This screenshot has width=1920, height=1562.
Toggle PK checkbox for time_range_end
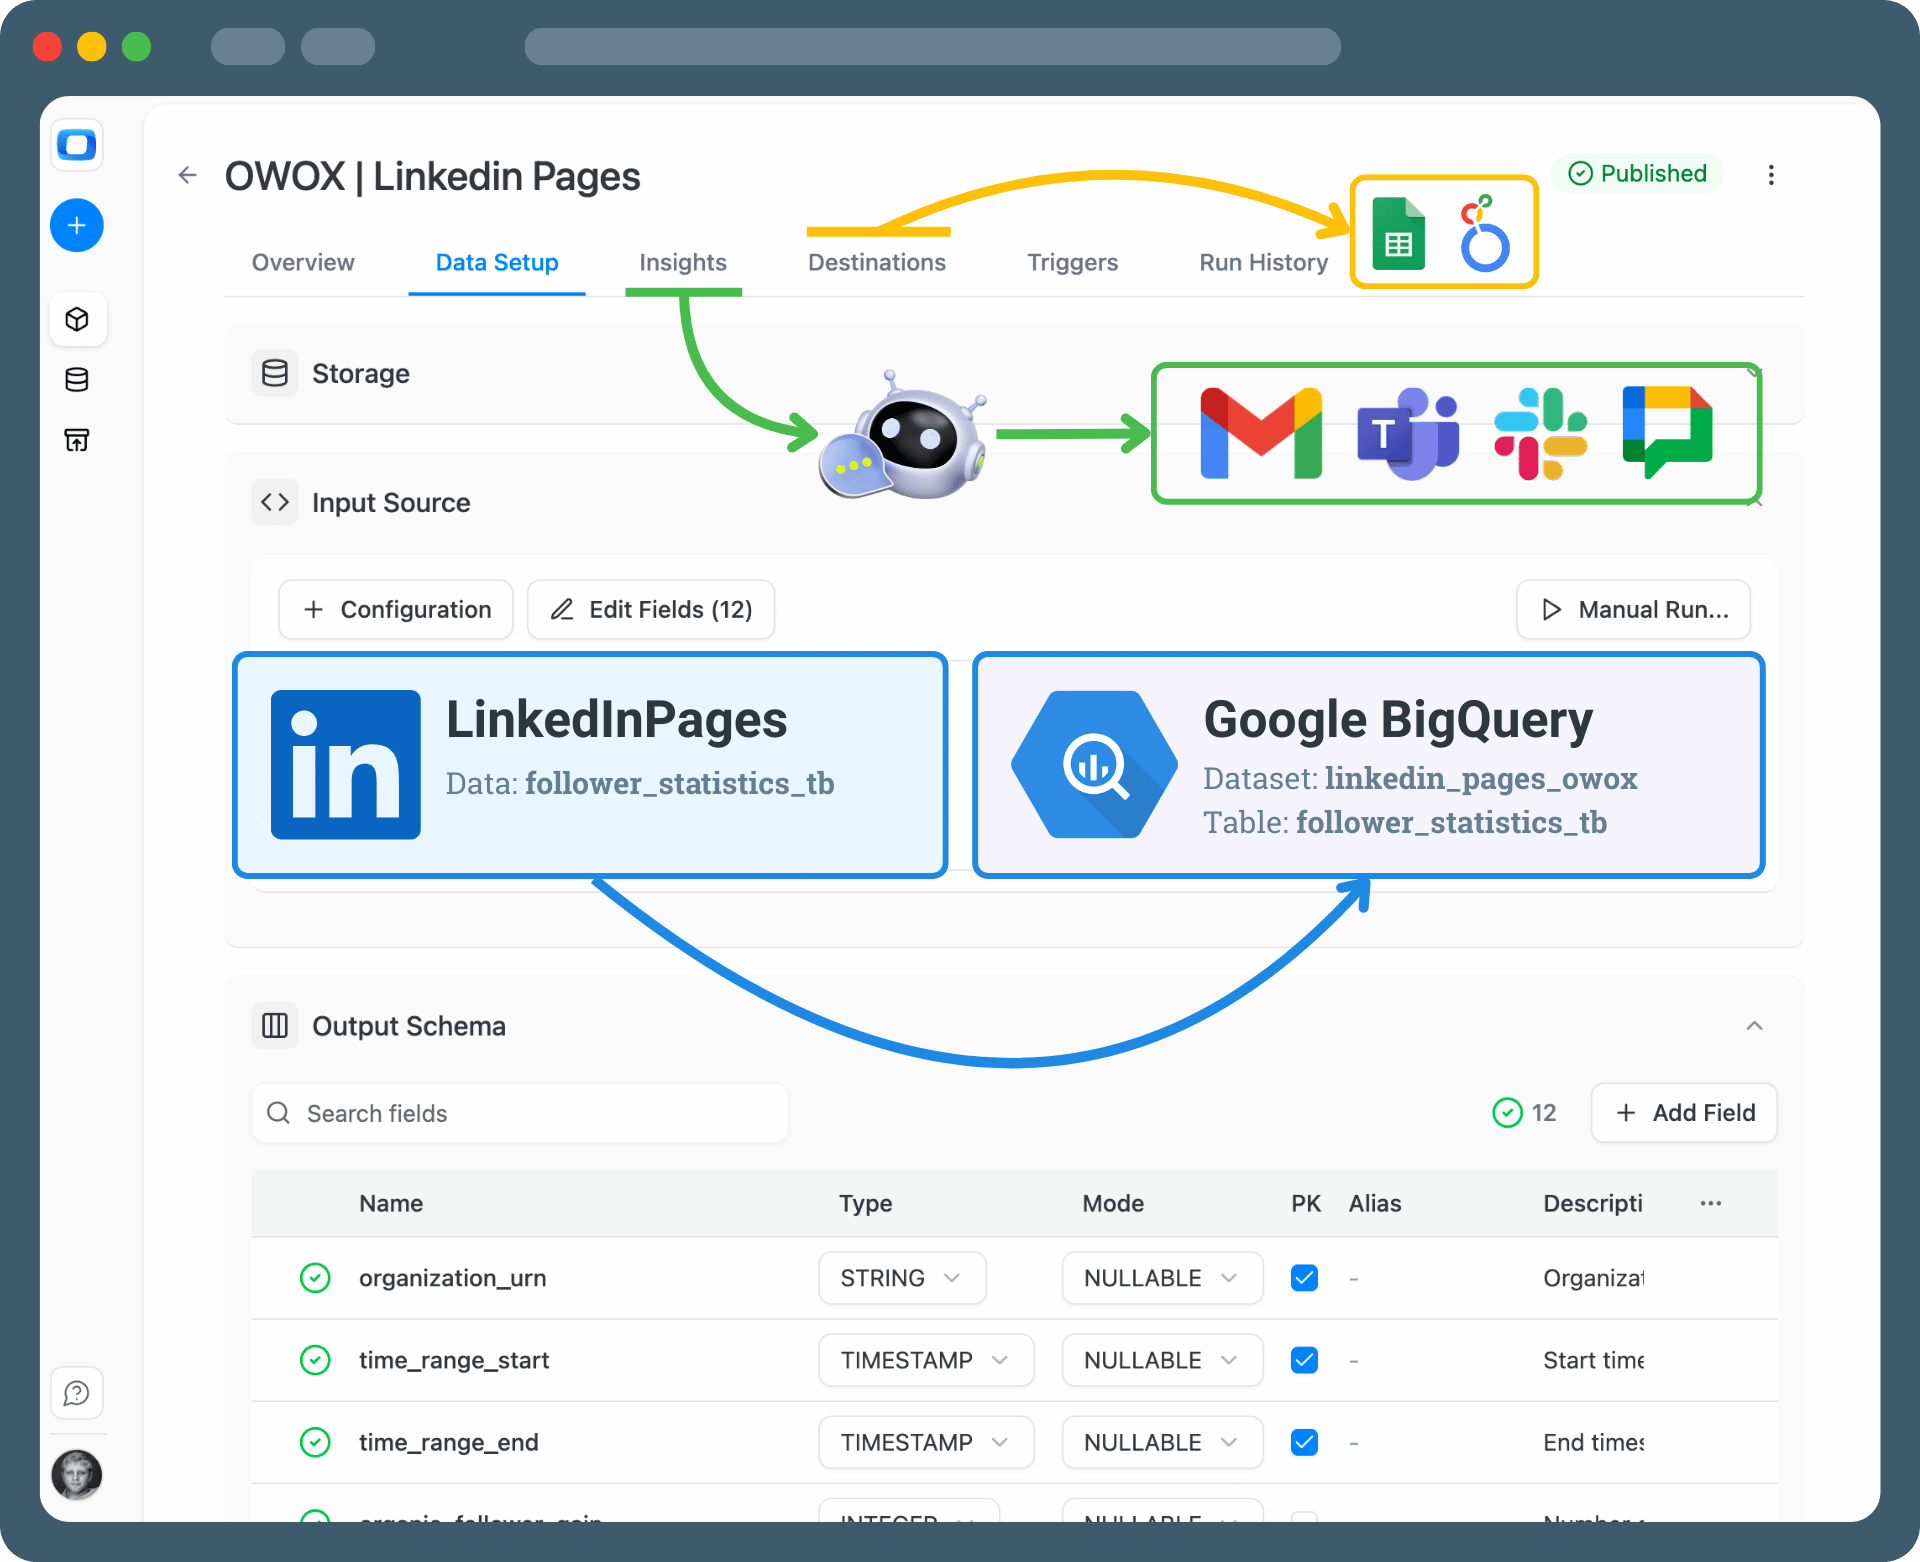[1304, 1442]
